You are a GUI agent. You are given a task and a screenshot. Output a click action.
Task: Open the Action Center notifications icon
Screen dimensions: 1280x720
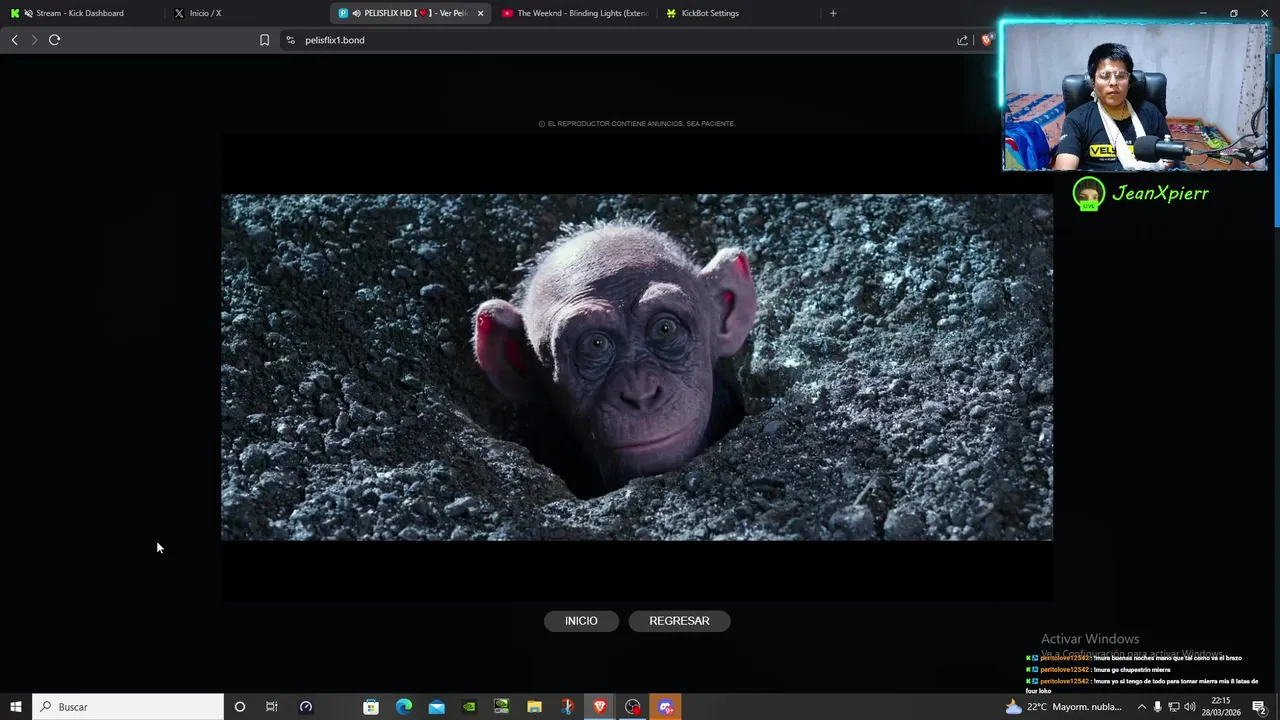tap(1259, 707)
